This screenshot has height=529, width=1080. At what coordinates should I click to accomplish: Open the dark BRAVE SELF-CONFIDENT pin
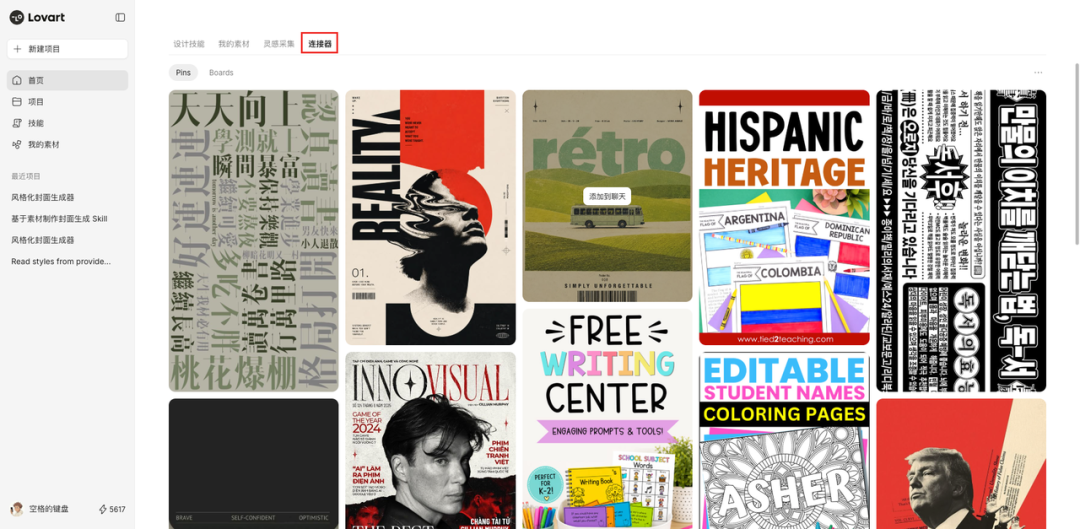253,464
